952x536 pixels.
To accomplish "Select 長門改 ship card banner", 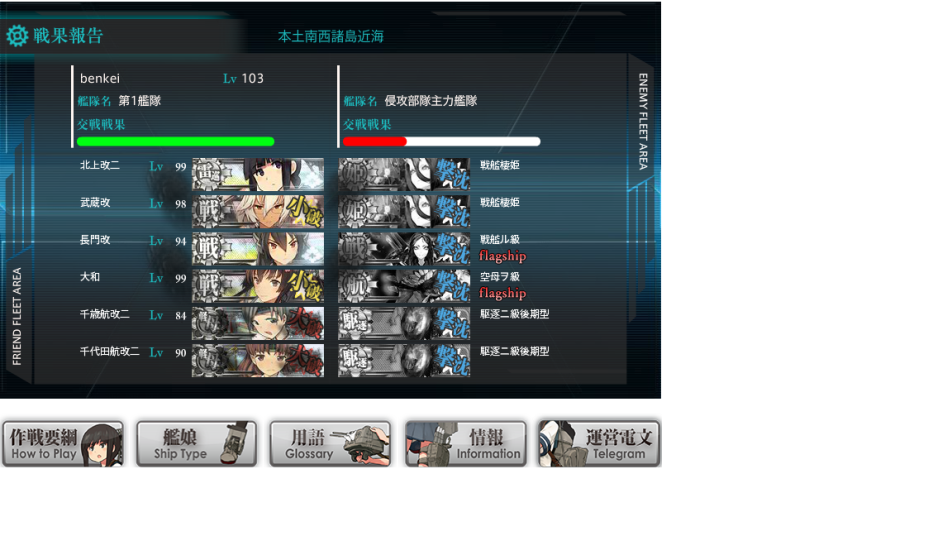I will [x=258, y=249].
